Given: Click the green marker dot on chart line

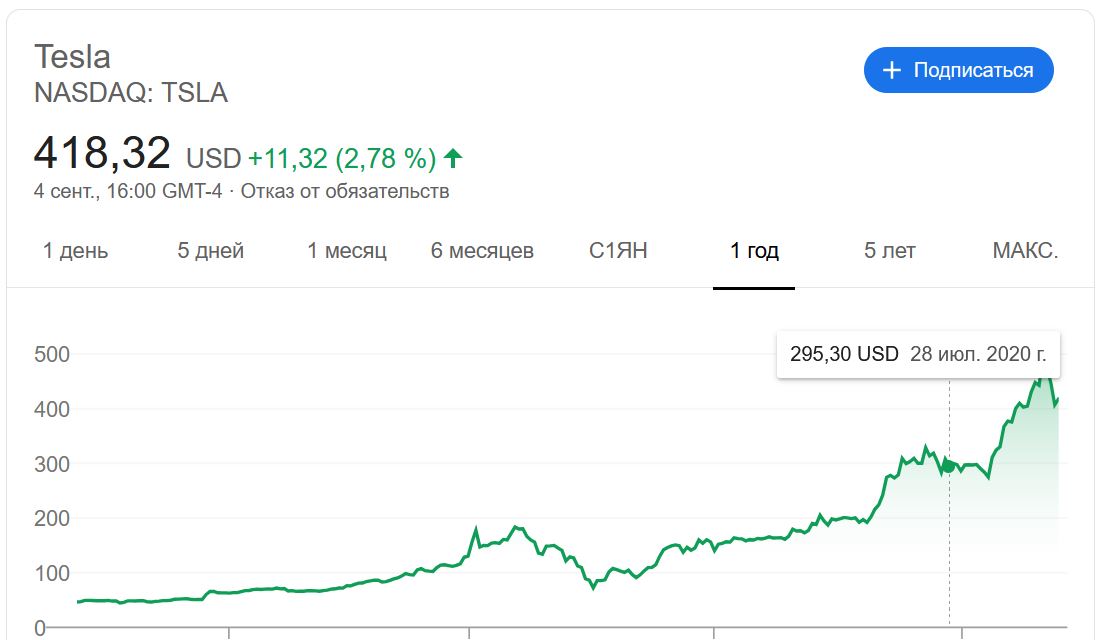Looking at the screenshot, I should click(x=949, y=465).
